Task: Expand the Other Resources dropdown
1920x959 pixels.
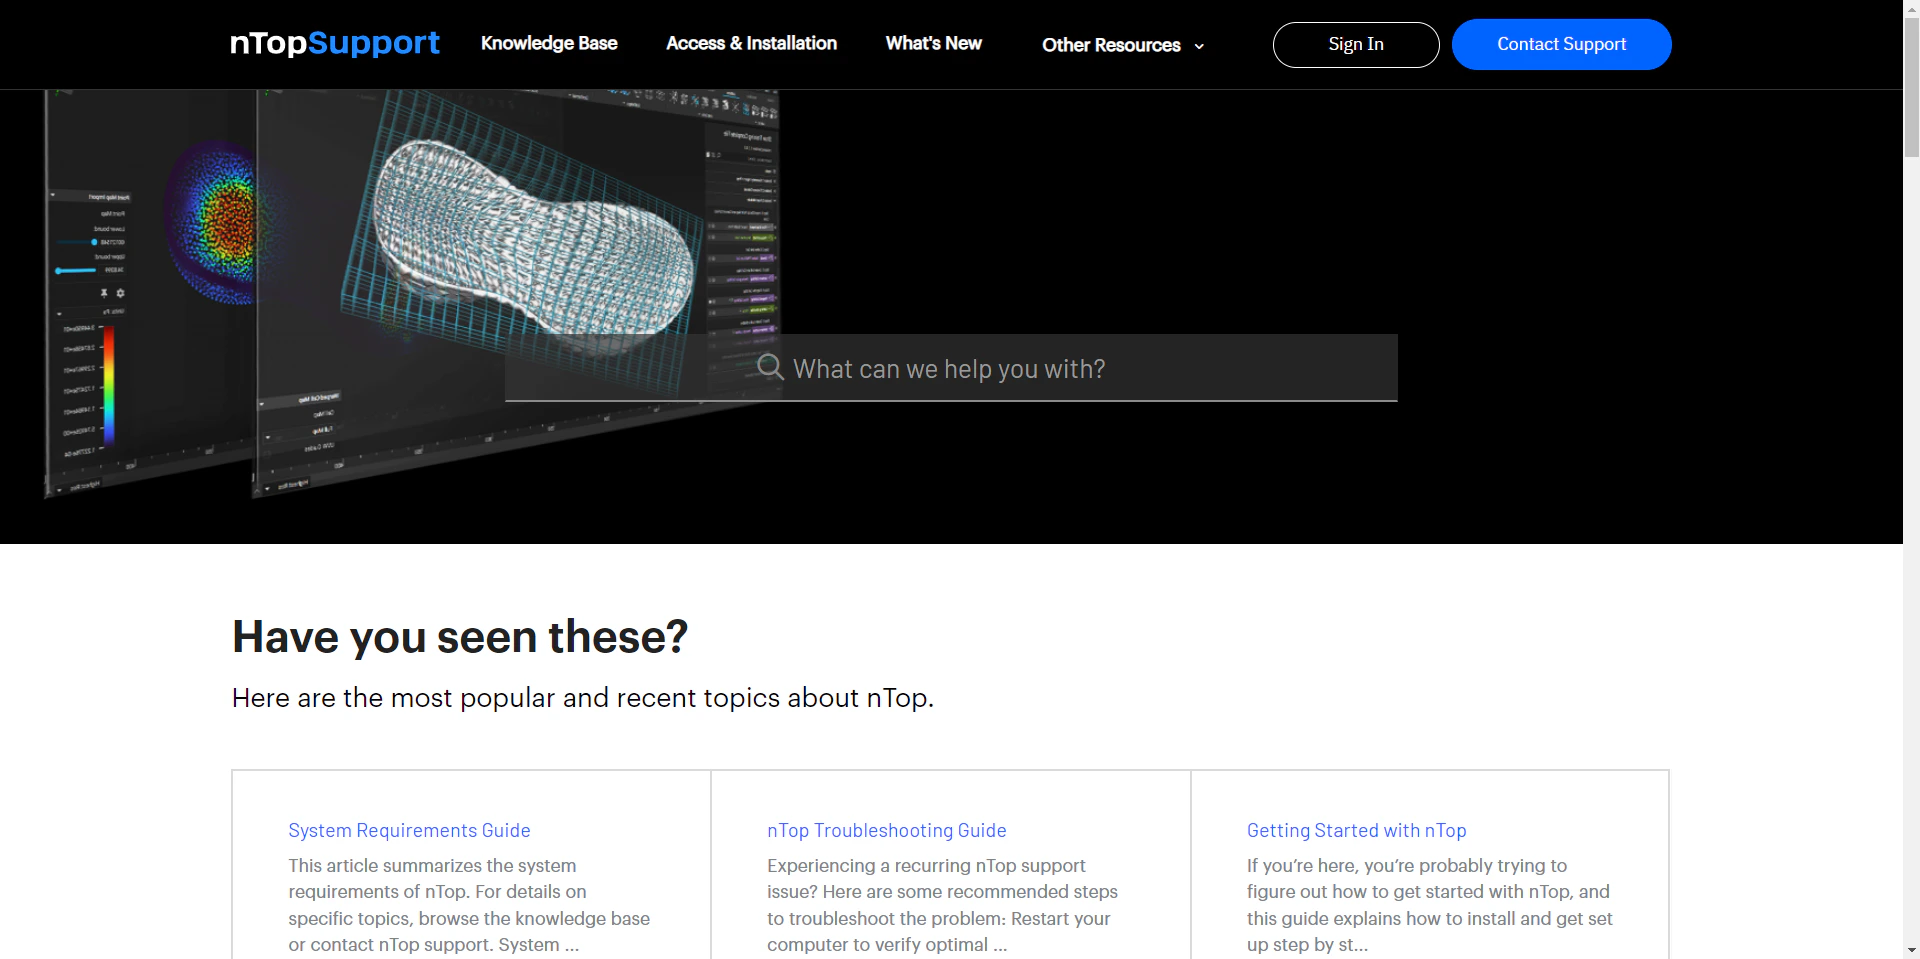Action: (x=1123, y=45)
